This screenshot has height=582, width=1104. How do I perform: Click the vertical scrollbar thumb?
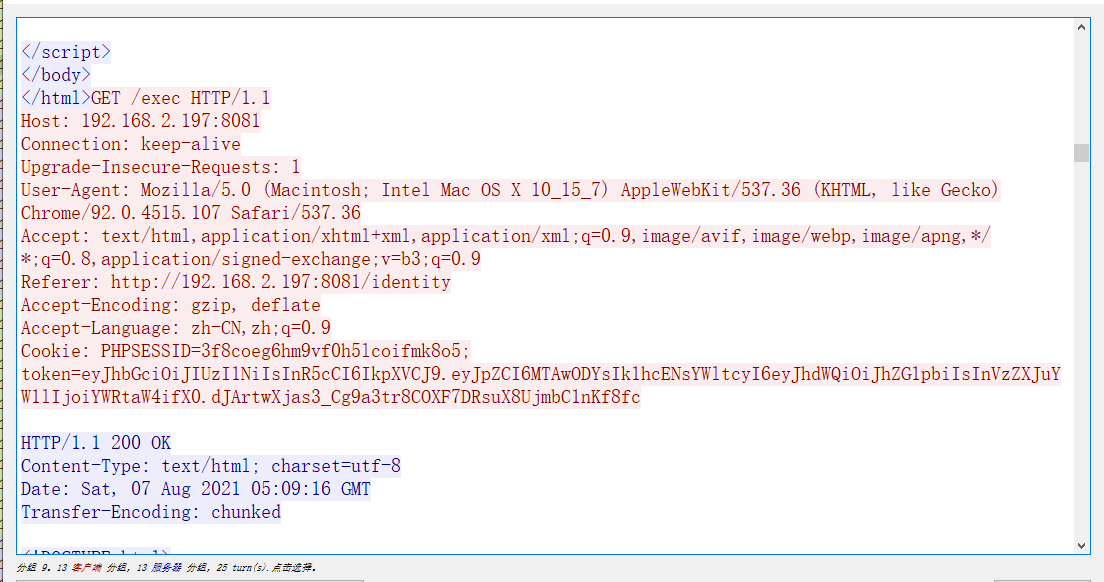tap(1081, 153)
